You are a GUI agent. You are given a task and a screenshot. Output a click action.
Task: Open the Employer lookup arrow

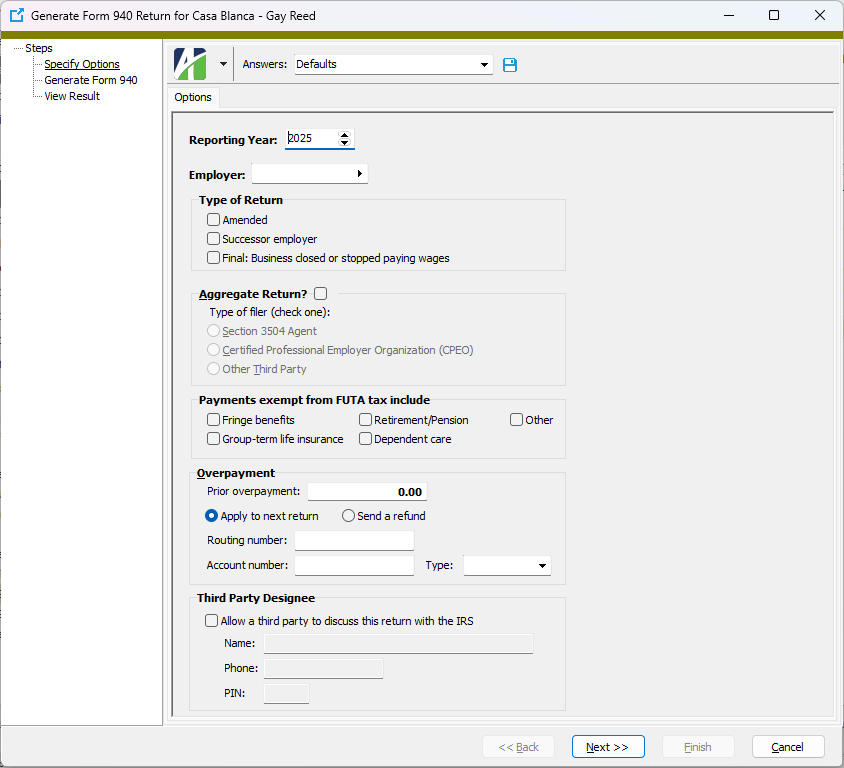(x=359, y=174)
